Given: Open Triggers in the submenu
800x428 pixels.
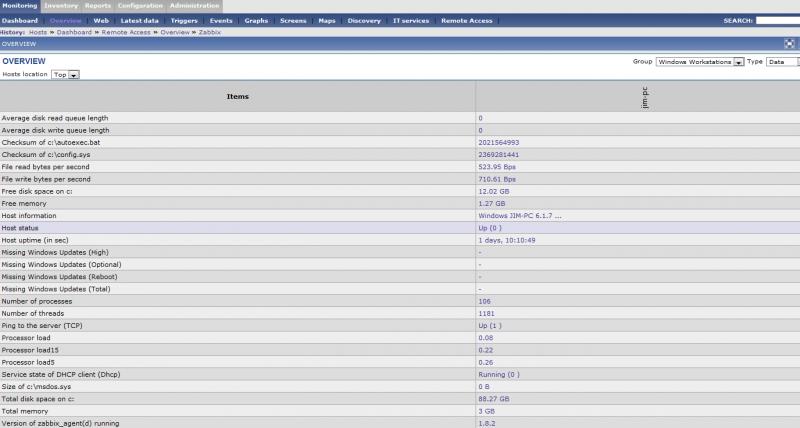Looking at the screenshot, I should click(184, 21).
